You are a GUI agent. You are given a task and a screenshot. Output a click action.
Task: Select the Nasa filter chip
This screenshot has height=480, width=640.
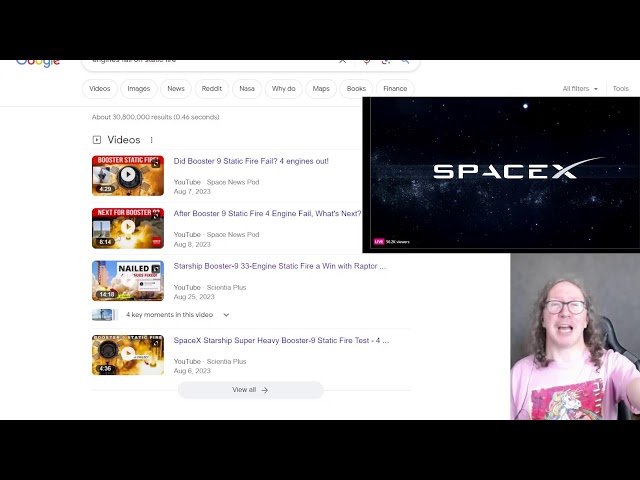[247, 89]
